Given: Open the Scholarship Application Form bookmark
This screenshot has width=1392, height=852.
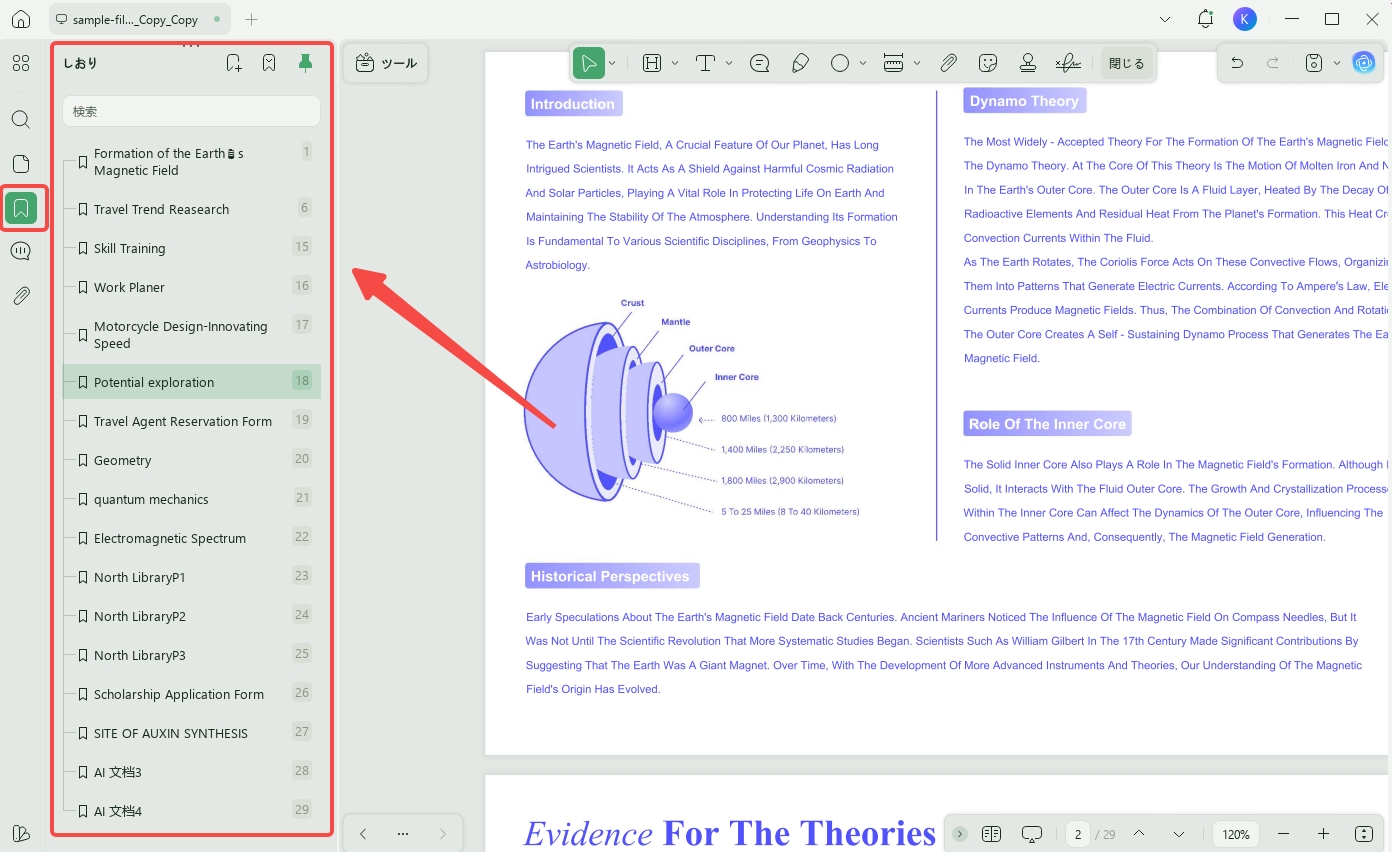Looking at the screenshot, I should point(192,694).
